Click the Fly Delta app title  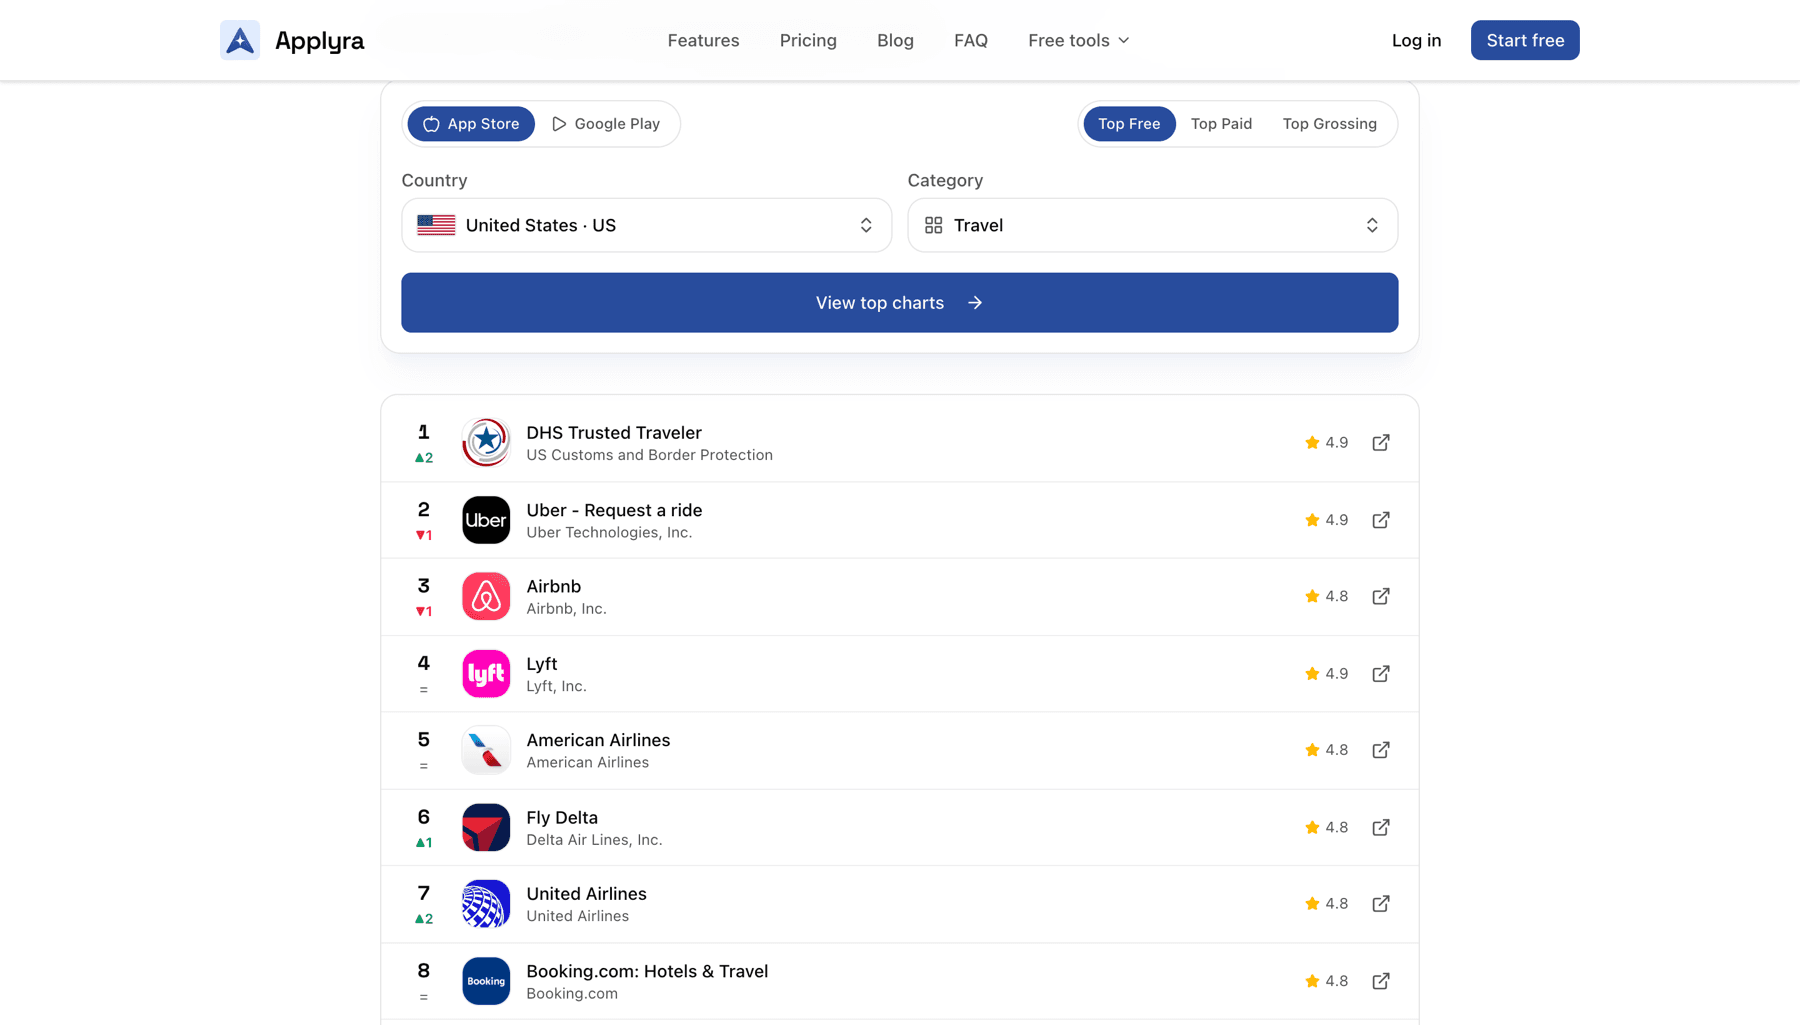562,818
